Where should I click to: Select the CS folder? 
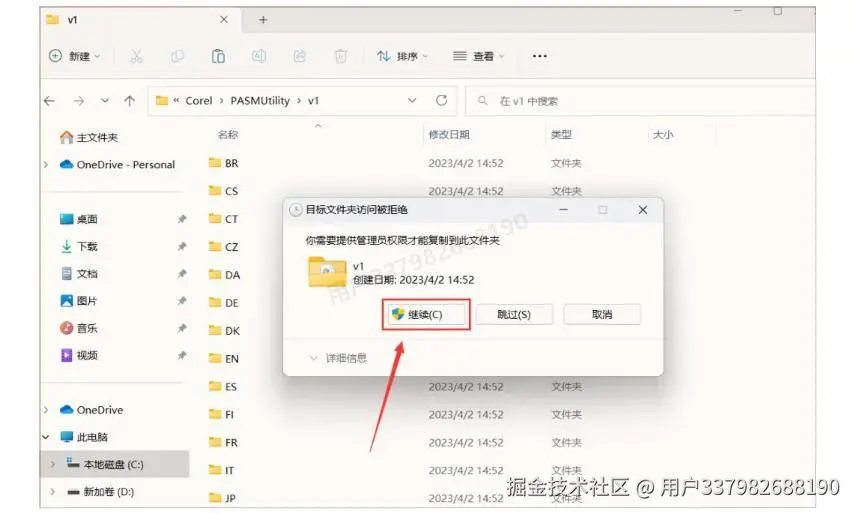(224, 191)
